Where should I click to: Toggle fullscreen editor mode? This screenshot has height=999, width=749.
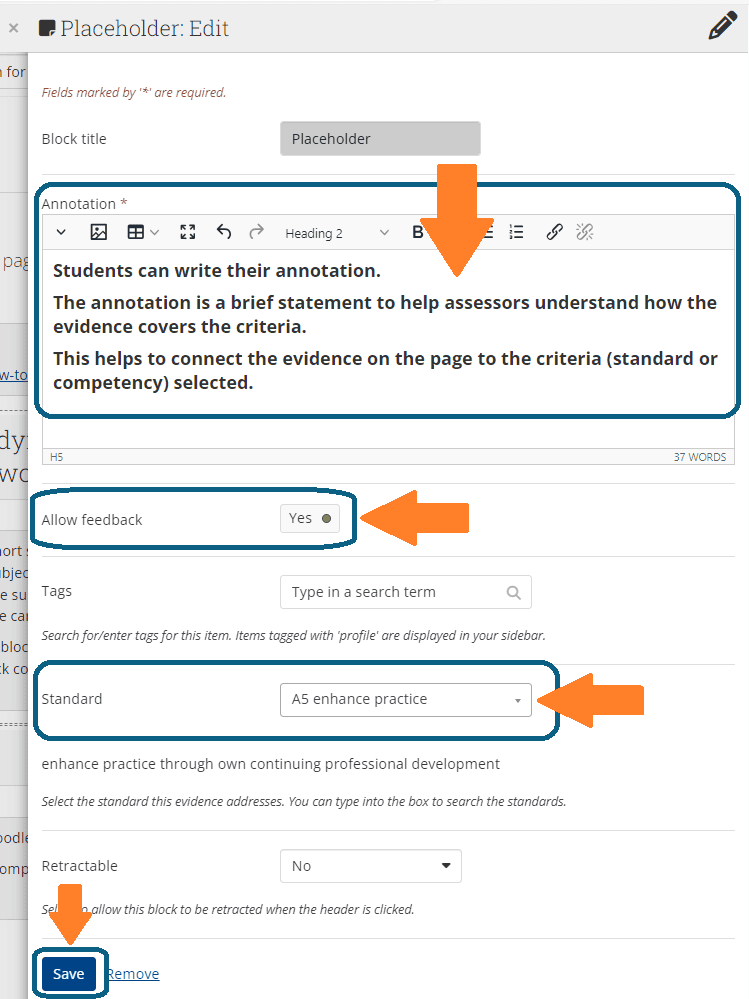[x=187, y=232]
